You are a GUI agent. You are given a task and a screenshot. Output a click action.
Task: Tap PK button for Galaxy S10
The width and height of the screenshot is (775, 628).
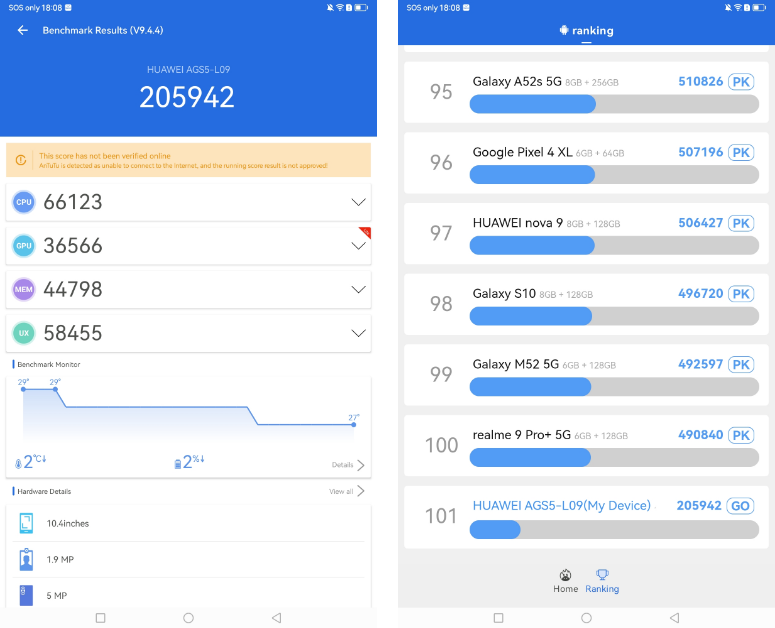point(741,293)
